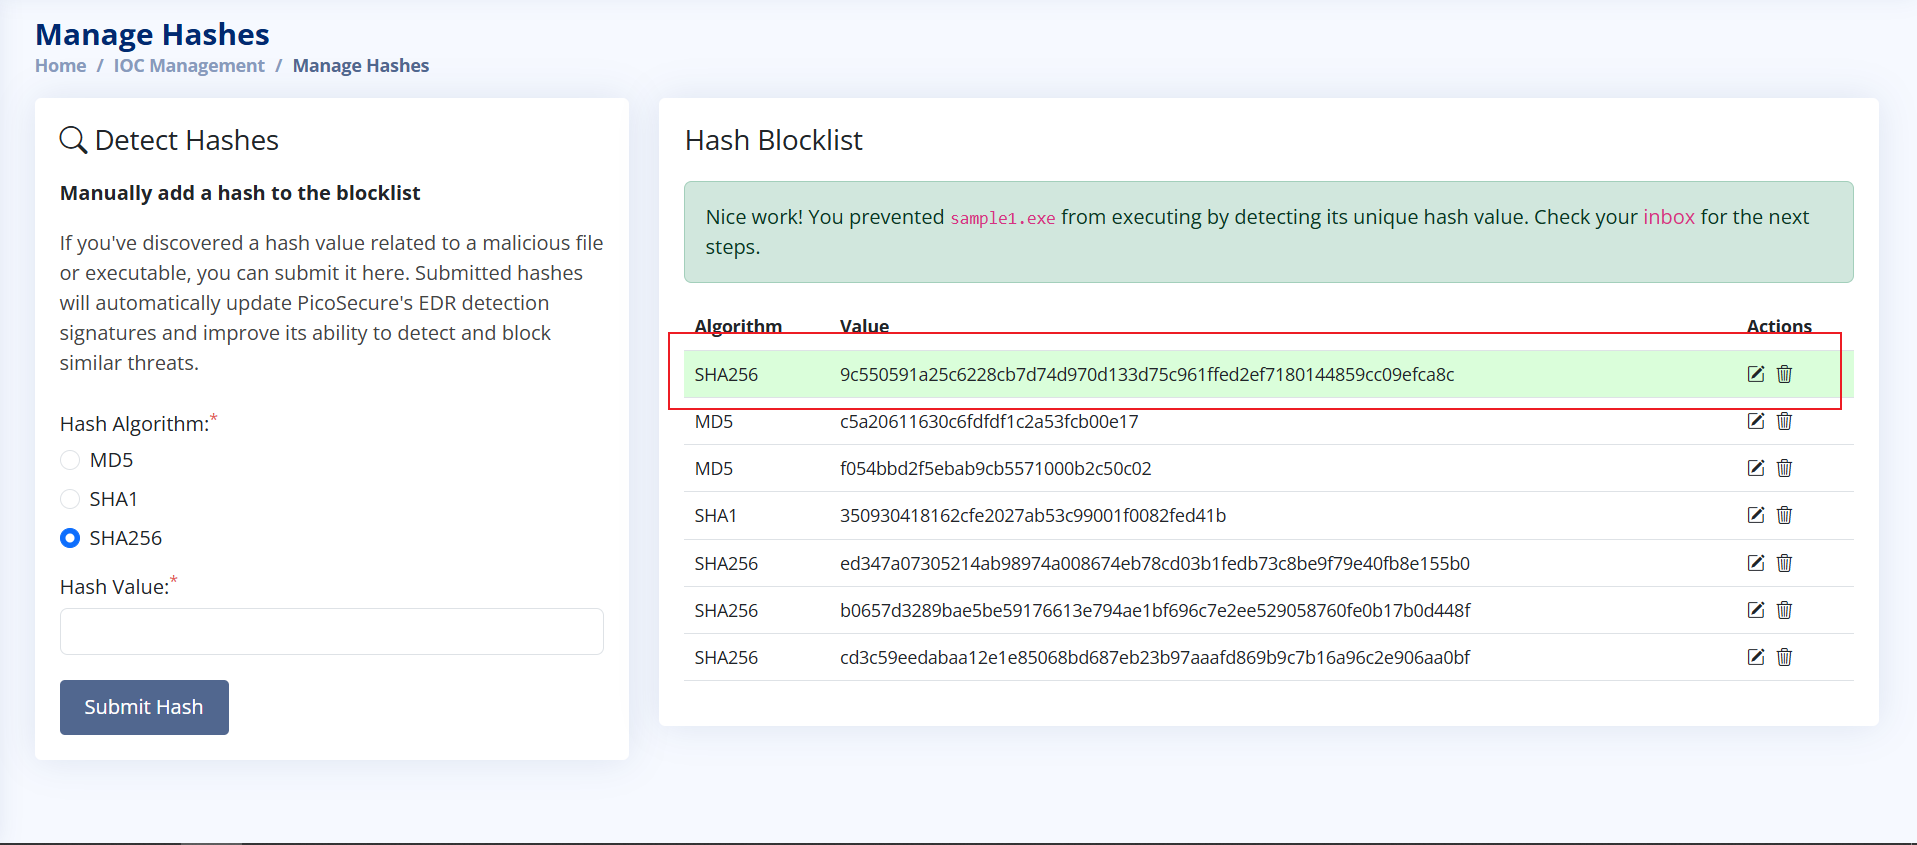1917x845 pixels.
Task: Go to Home breadcrumb link
Action: coord(60,66)
